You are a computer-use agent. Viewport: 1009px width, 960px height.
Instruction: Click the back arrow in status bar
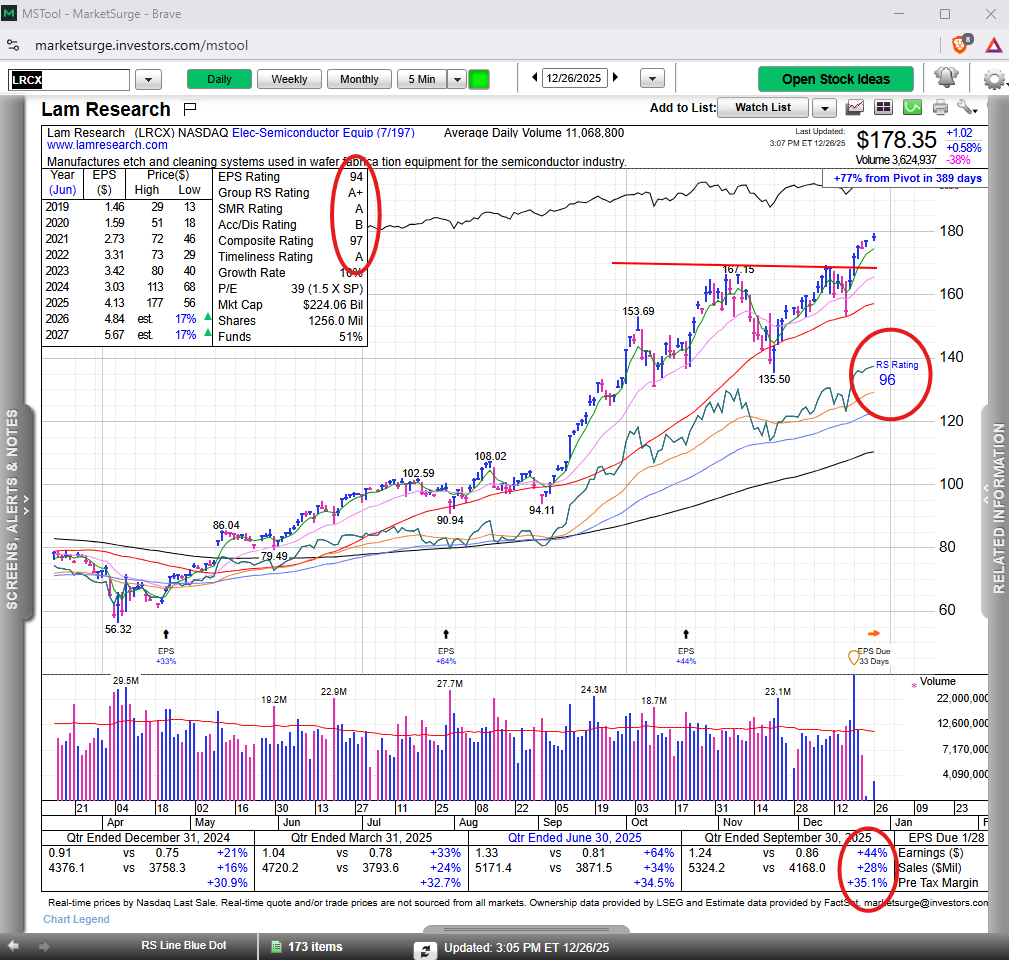tap(13, 946)
